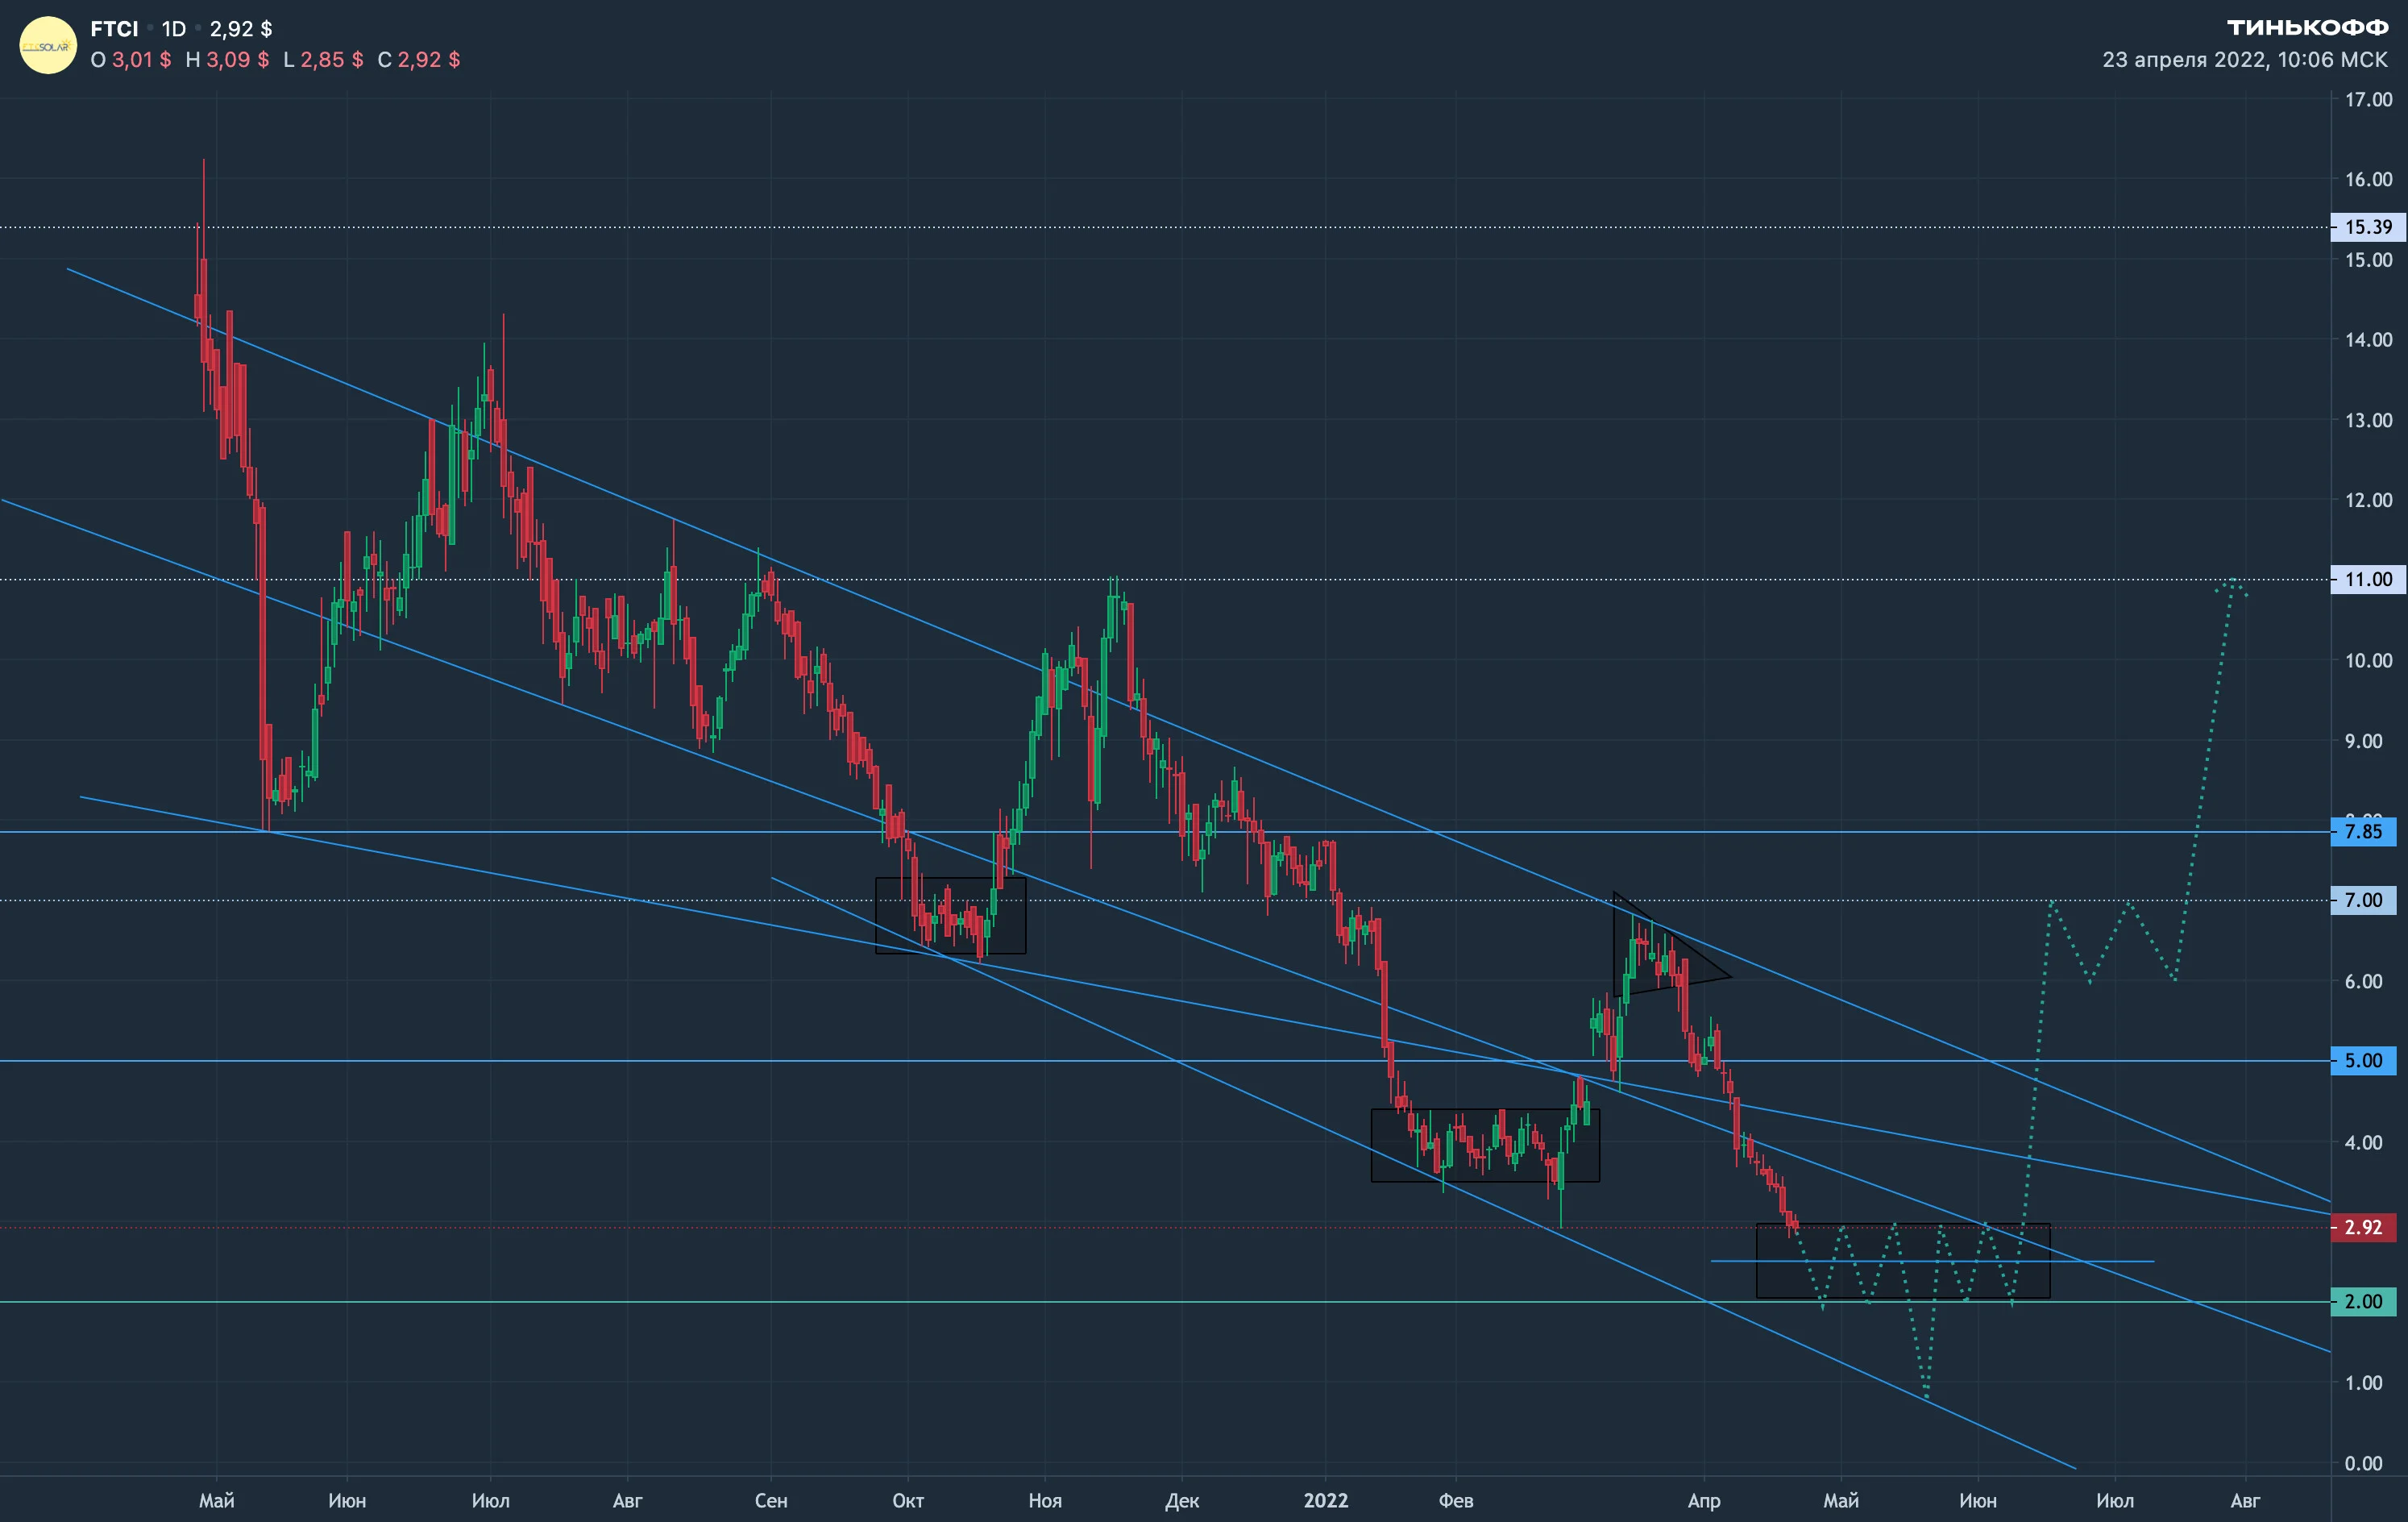The width and height of the screenshot is (2408, 1522).
Task: Click the 7.00 dotted level price label
Action: click(2363, 900)
